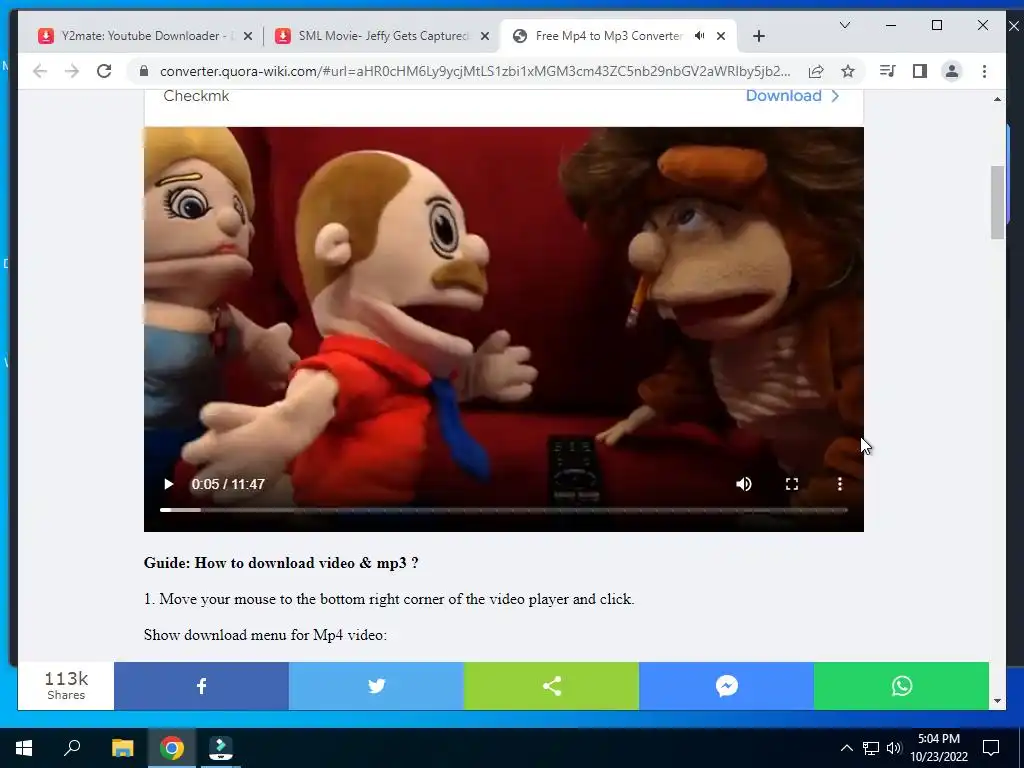Viewport: 1024px width, 768px height.
Task: Seek along the video progress bar
Action: point(504,509)
